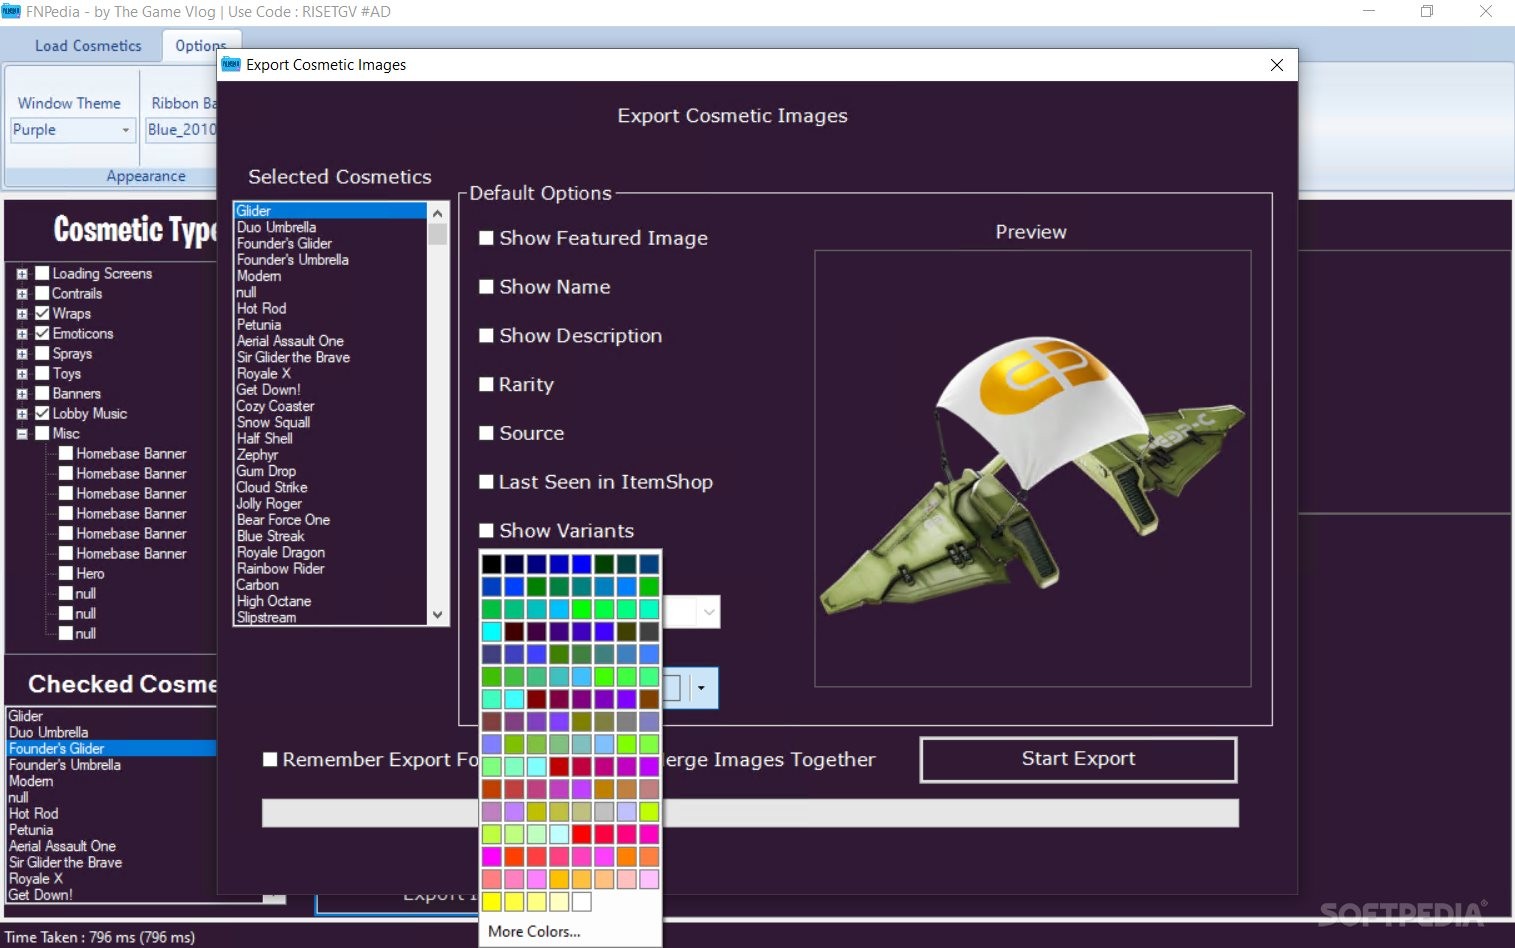Viewport: 1515px width, 948px height.
Task: Uncheck the Emoticons tree checkbox
Action: 42,333
